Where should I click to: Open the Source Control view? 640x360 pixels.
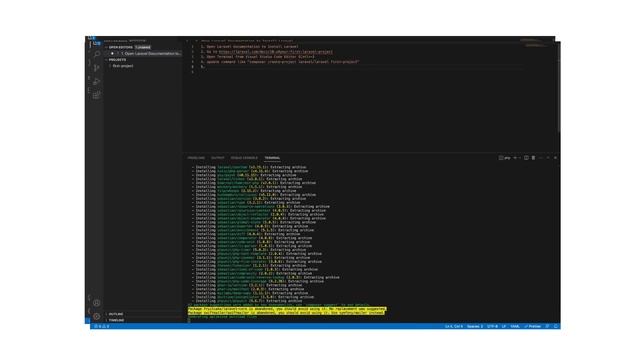pyautogui.click(x=97, y=68)
